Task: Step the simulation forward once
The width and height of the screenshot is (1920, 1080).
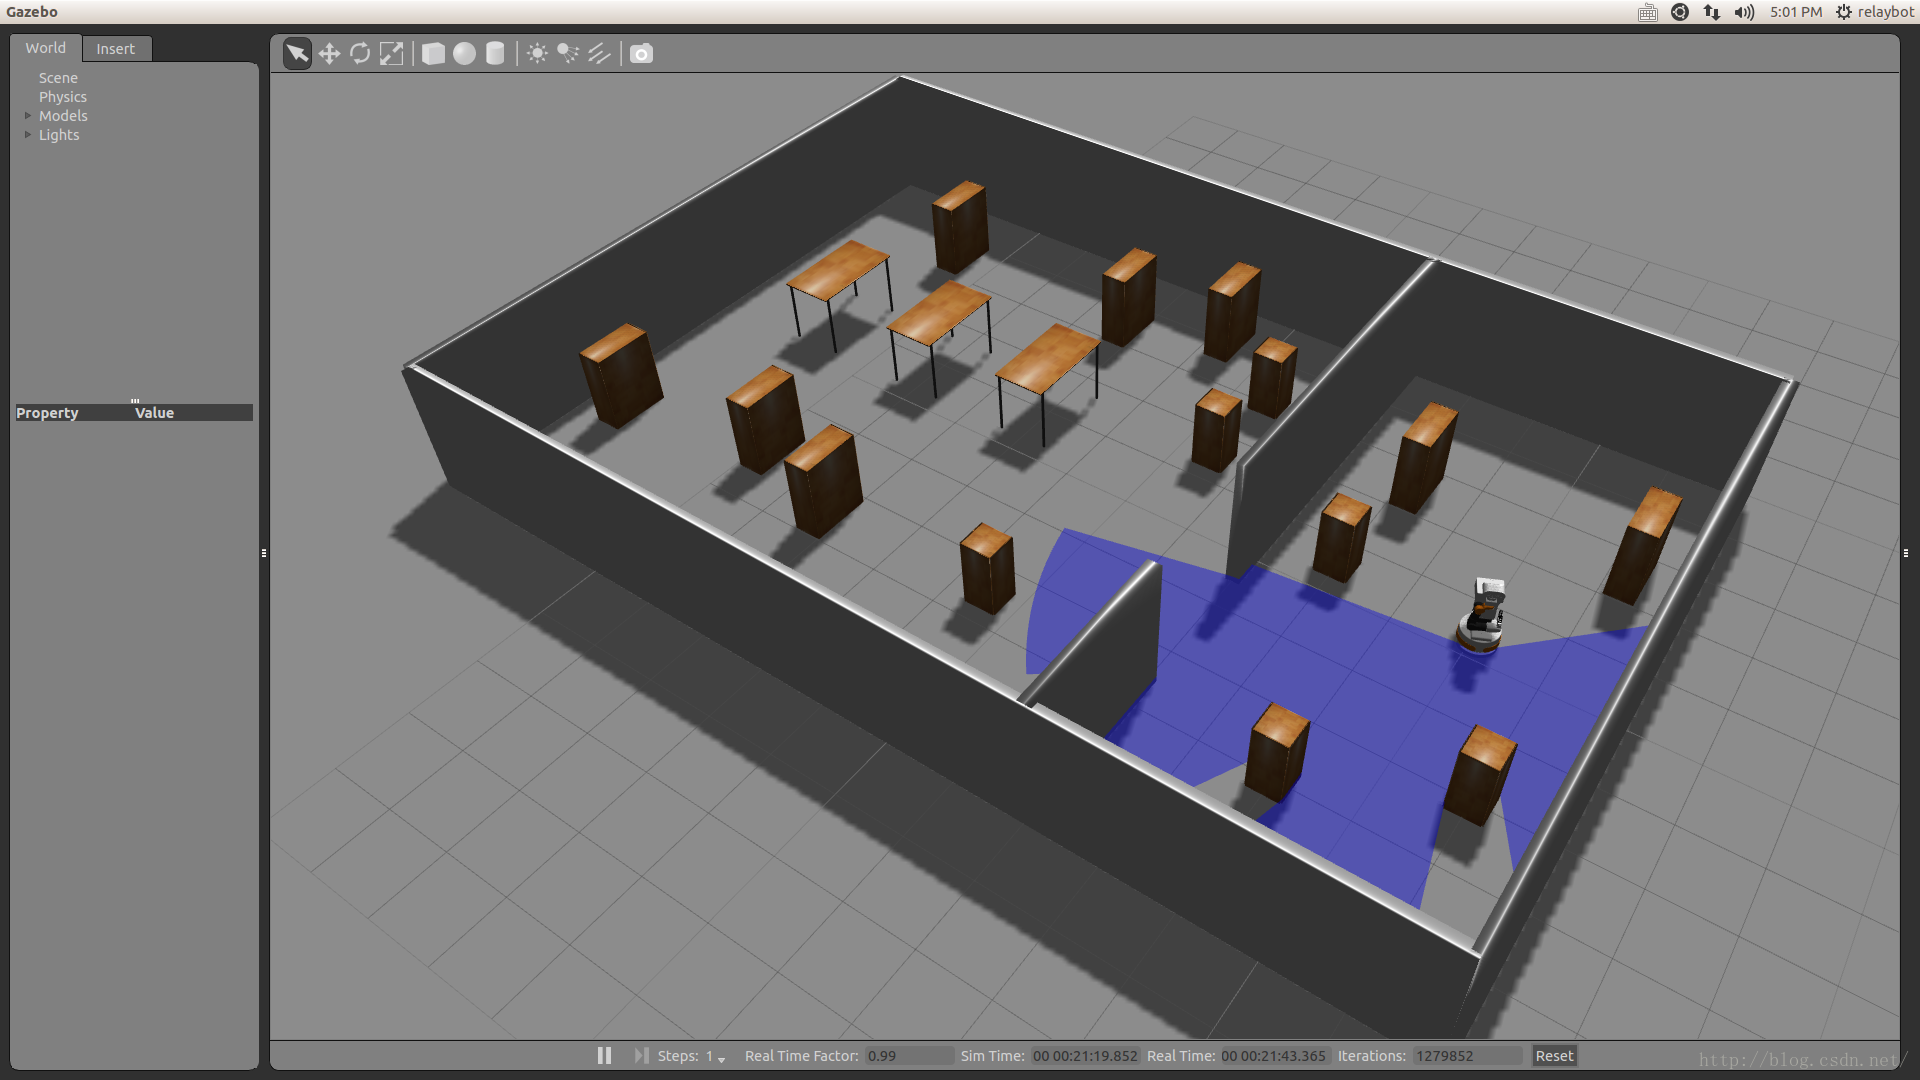Action: (641, 1056)
